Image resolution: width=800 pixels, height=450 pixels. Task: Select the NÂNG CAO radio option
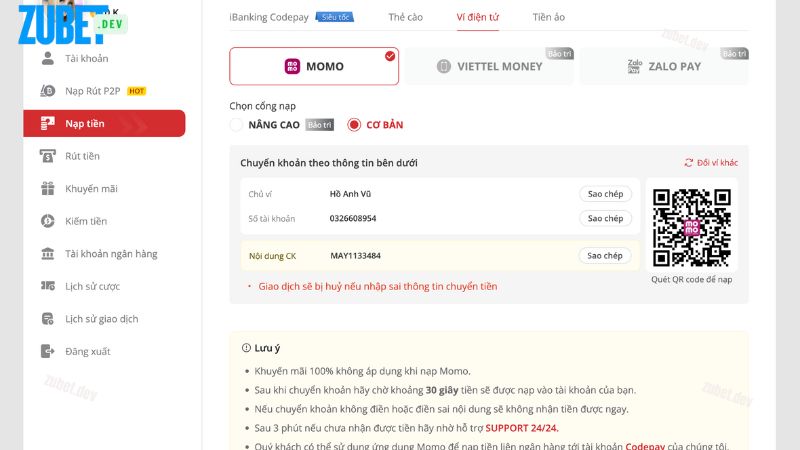[236, 125]
